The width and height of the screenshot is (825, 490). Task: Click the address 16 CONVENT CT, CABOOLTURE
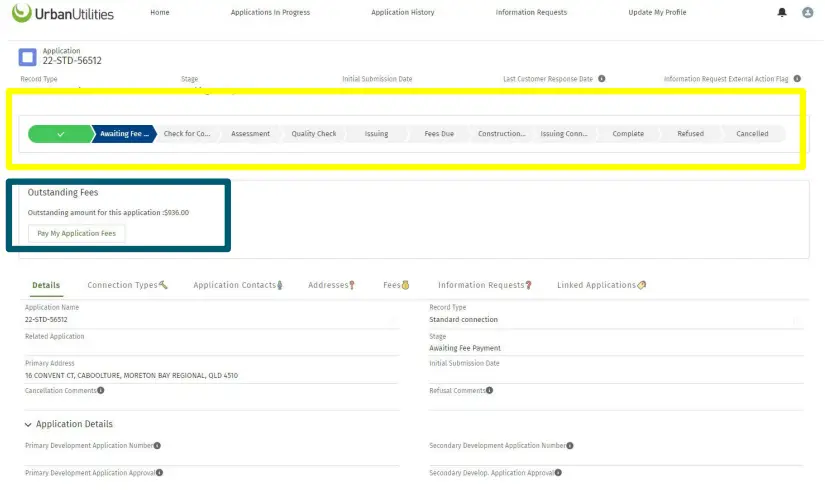coord(131,375)
